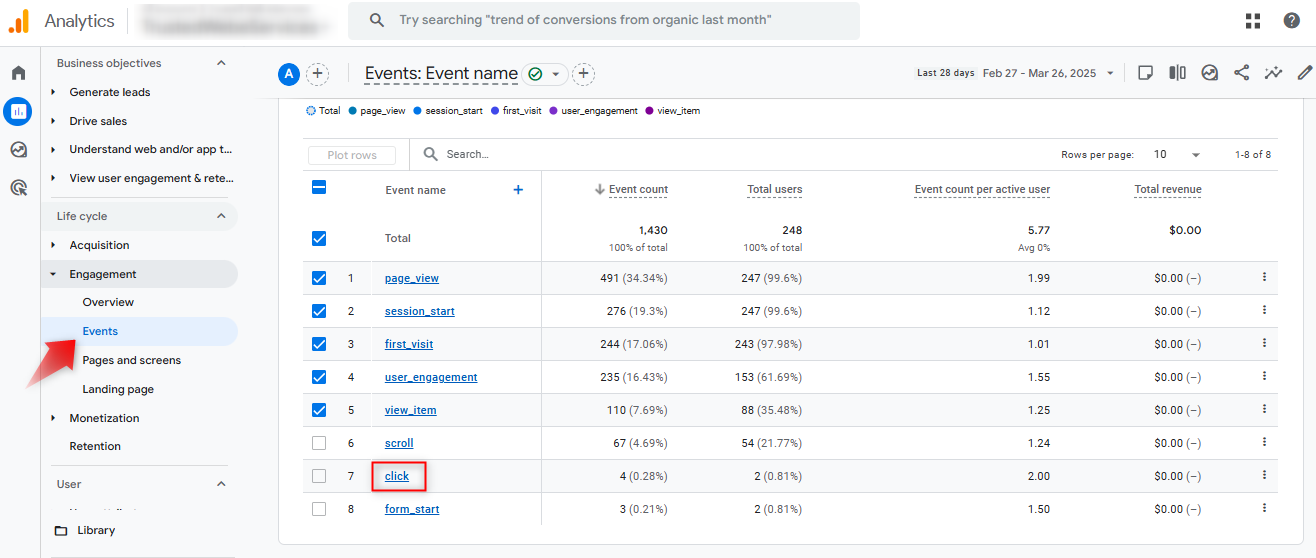
Task: Add a comparison with plus next to A
Action: (x=317, y=74)
